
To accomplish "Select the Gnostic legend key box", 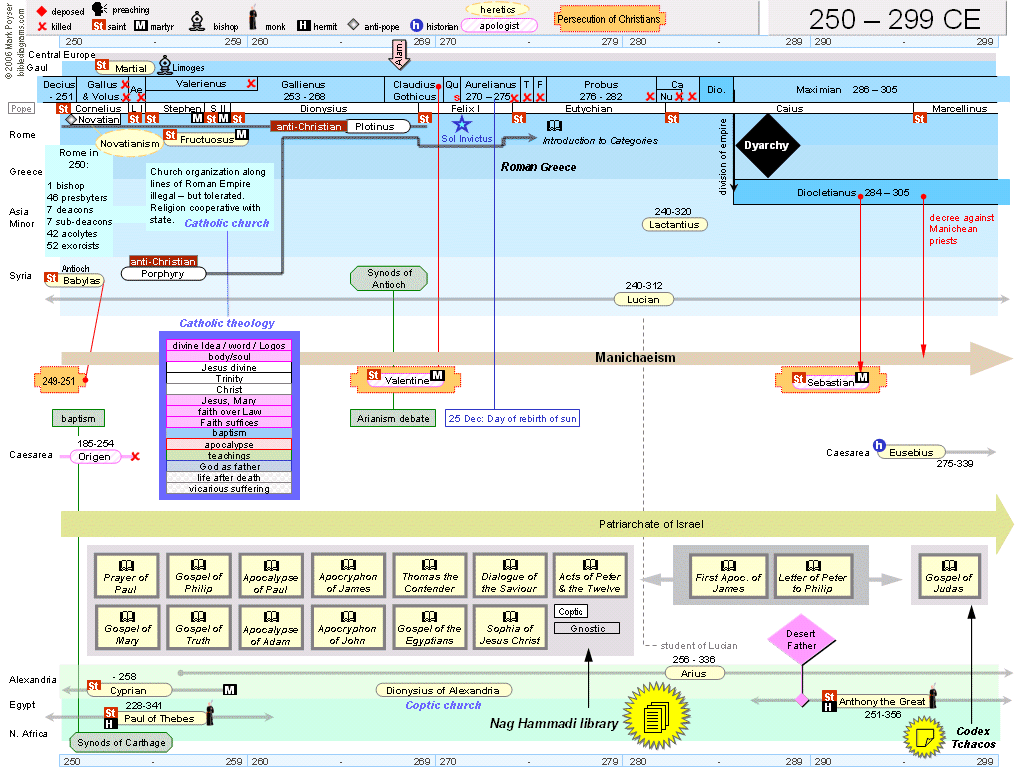I will point(586,628).
